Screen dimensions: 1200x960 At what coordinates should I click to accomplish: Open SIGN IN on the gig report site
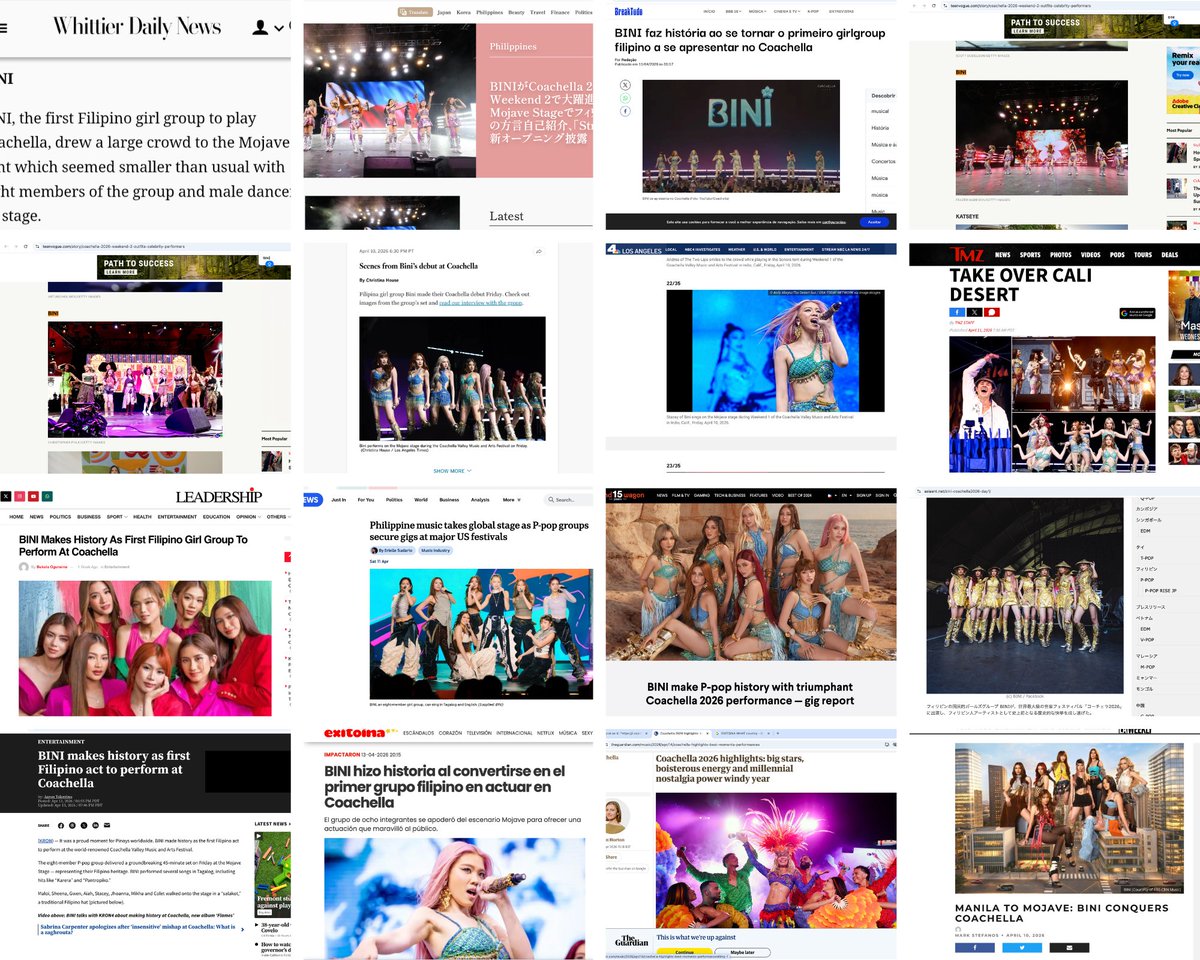882,495
